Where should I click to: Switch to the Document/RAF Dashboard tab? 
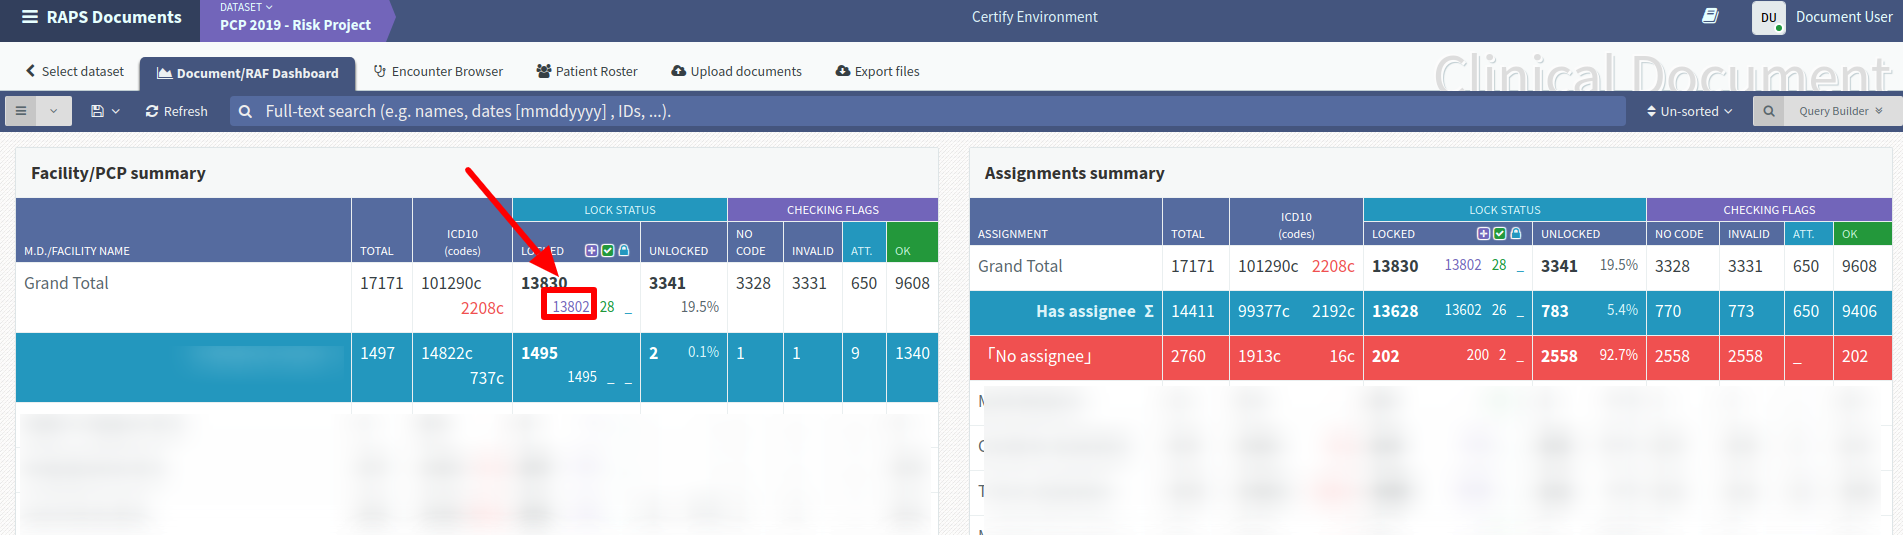[x=248, y=73]
